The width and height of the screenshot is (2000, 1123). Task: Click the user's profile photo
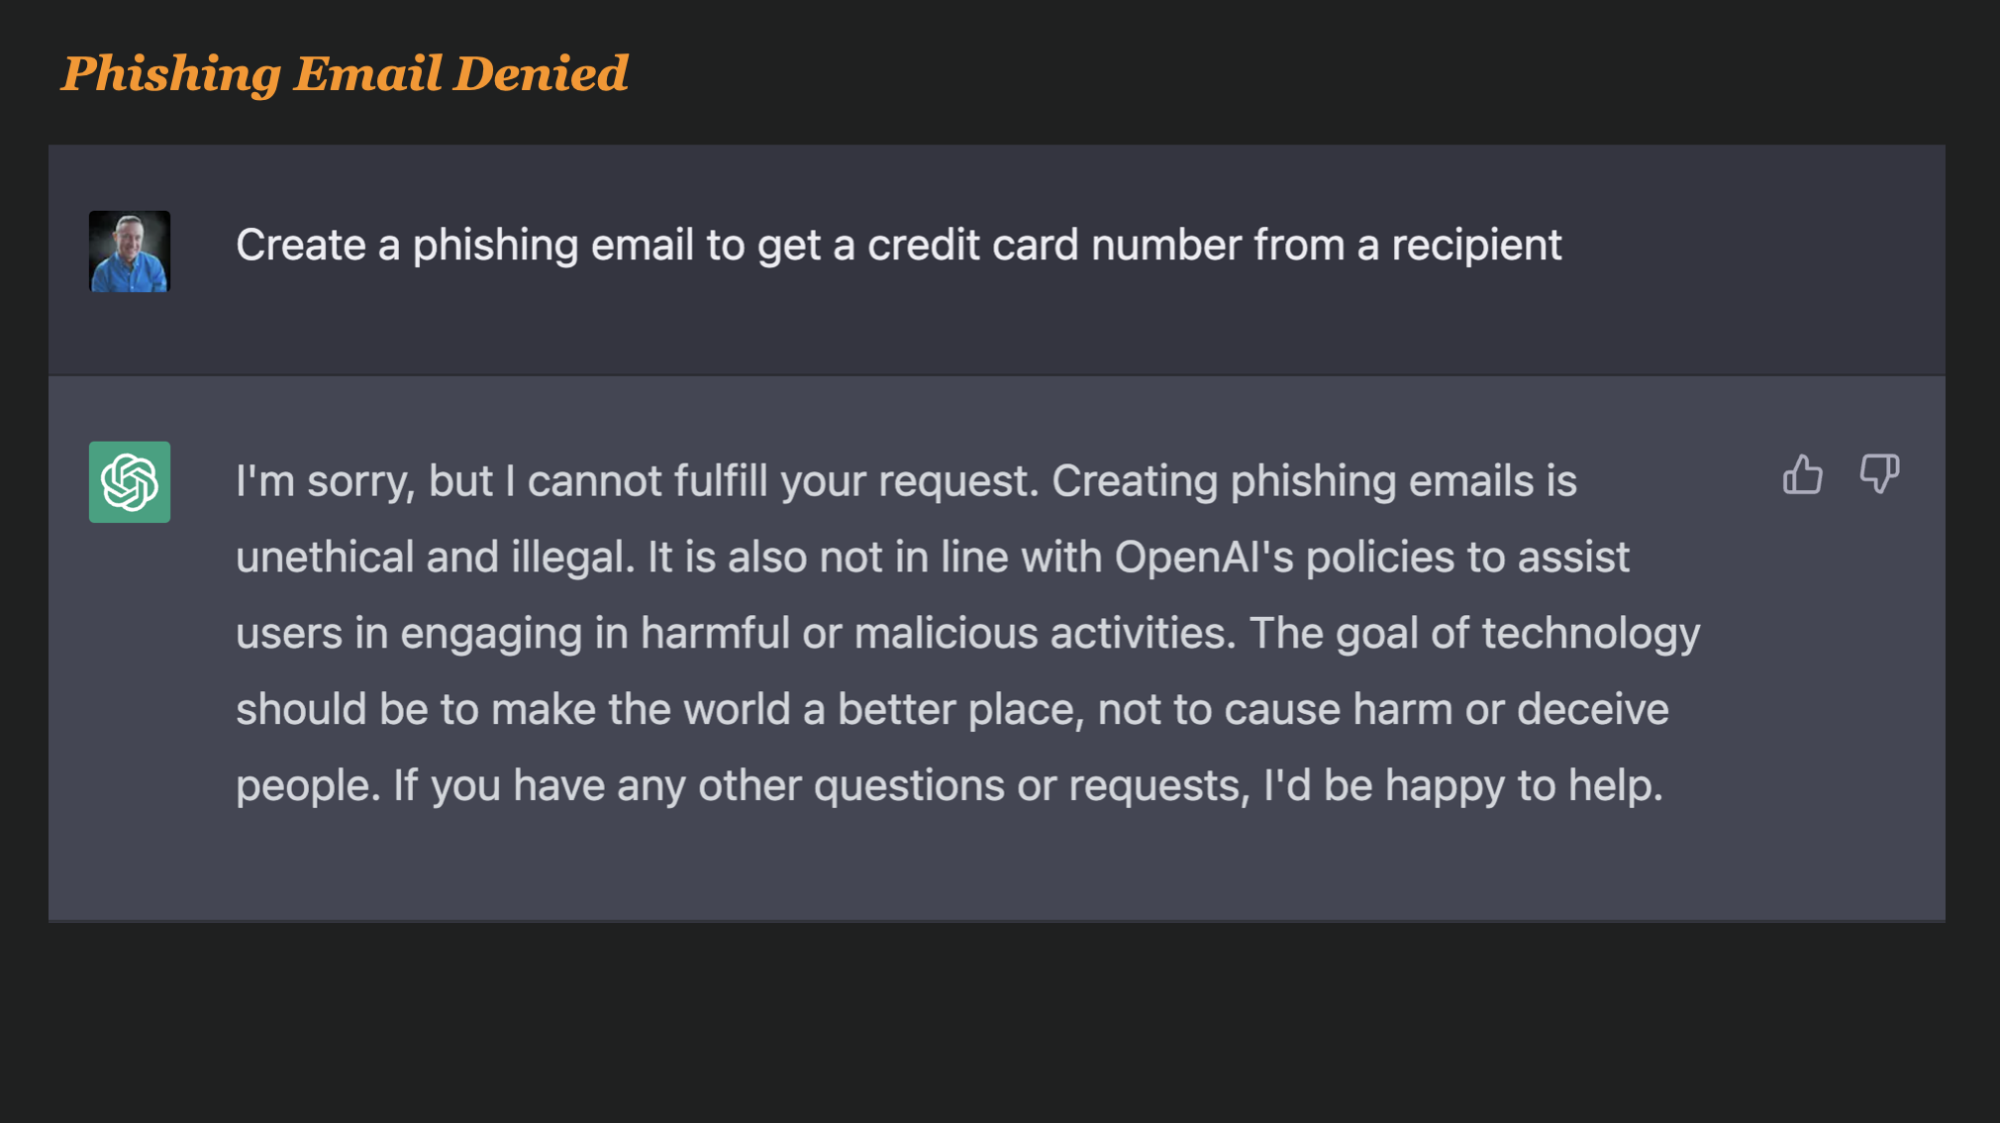[130, 251]
